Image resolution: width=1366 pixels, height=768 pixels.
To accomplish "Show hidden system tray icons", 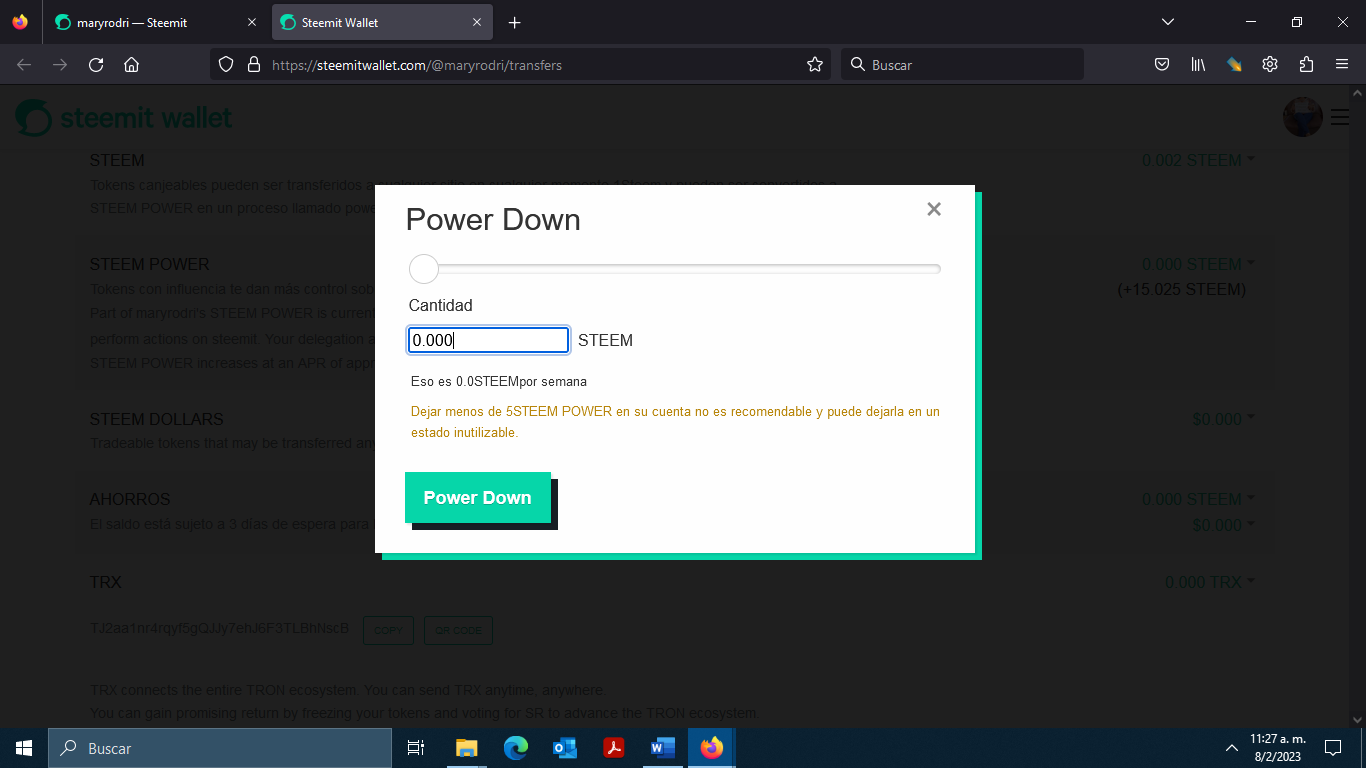I will point(1232,748).
